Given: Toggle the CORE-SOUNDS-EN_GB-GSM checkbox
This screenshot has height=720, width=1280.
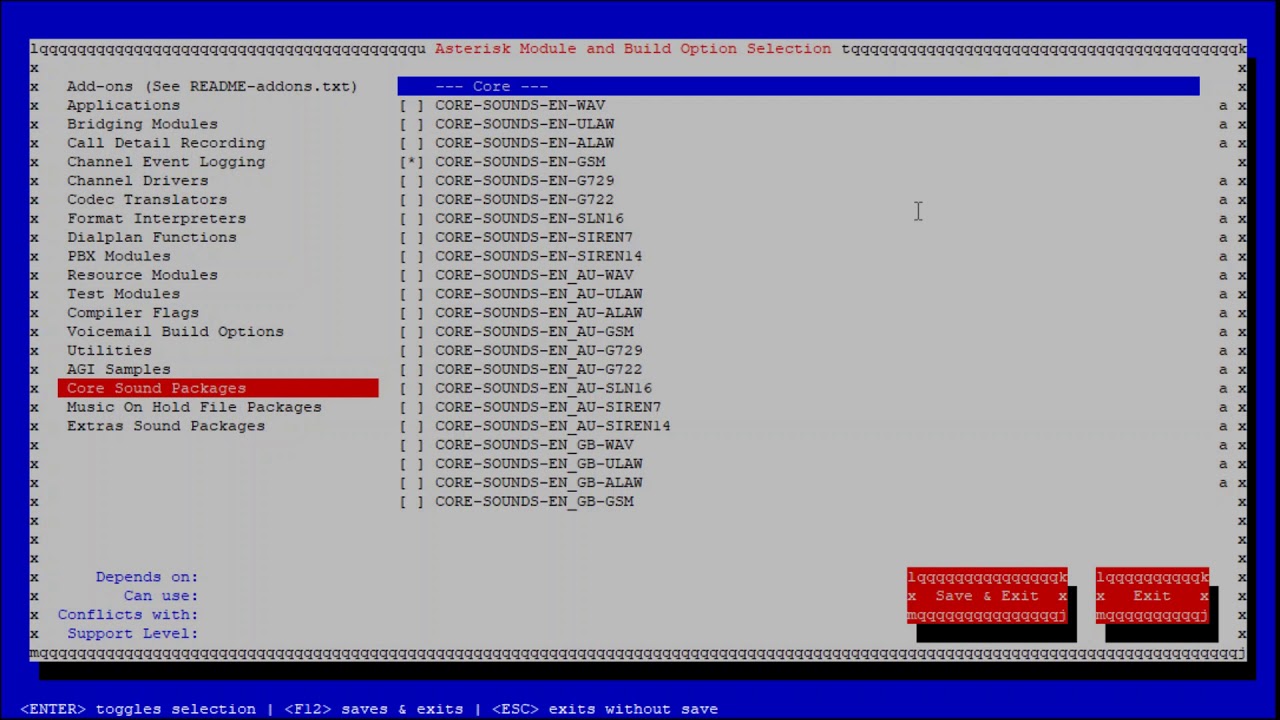Looking at the screenshot, I should tap(411, 502).
